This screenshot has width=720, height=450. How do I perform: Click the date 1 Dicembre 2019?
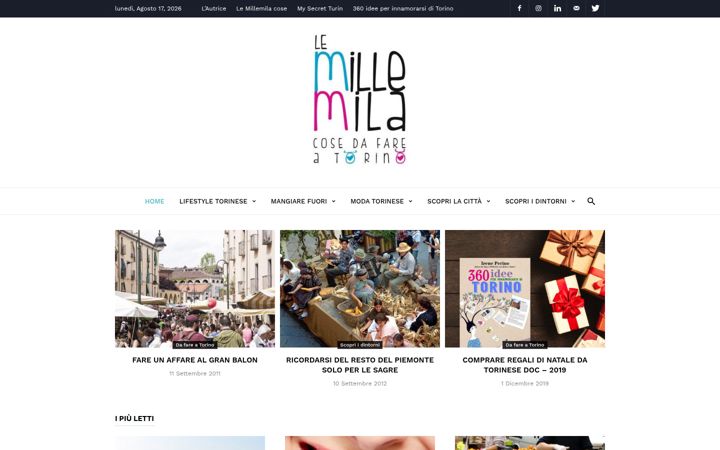[525, 383]
